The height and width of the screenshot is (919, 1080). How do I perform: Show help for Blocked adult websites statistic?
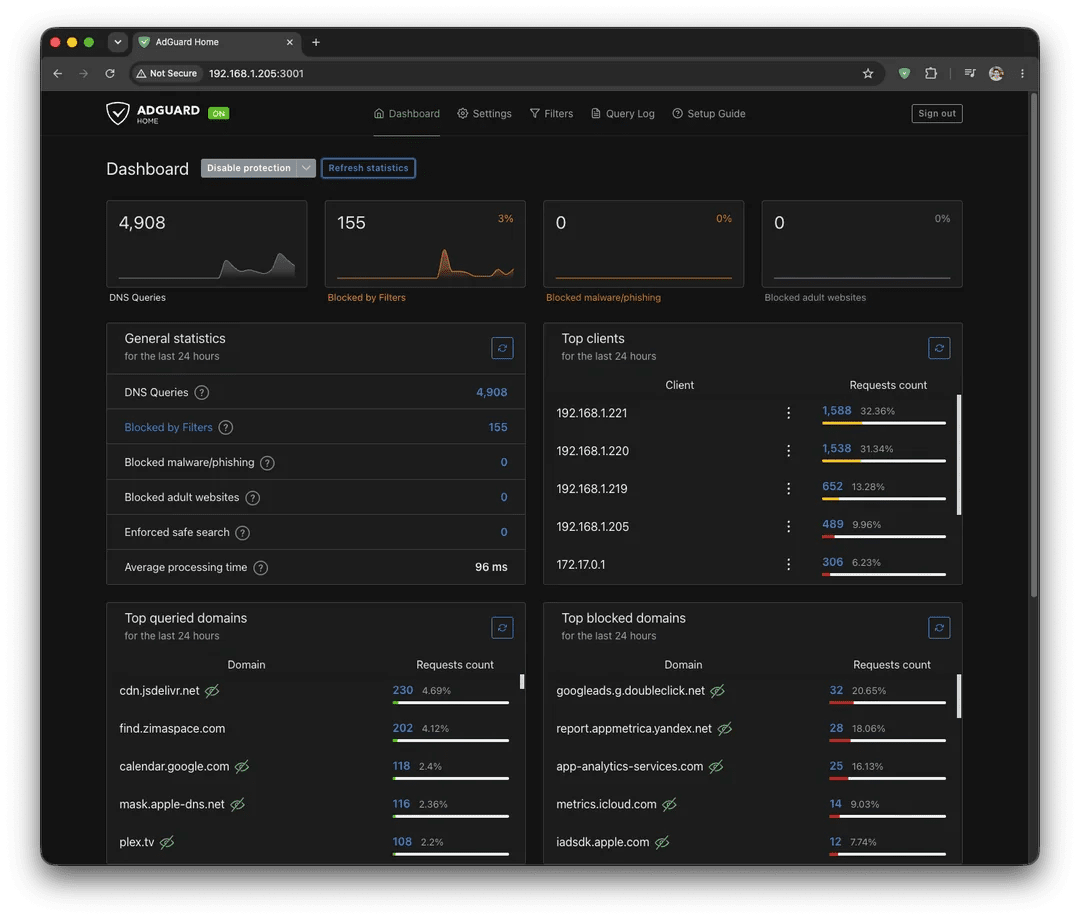point(253,498)
